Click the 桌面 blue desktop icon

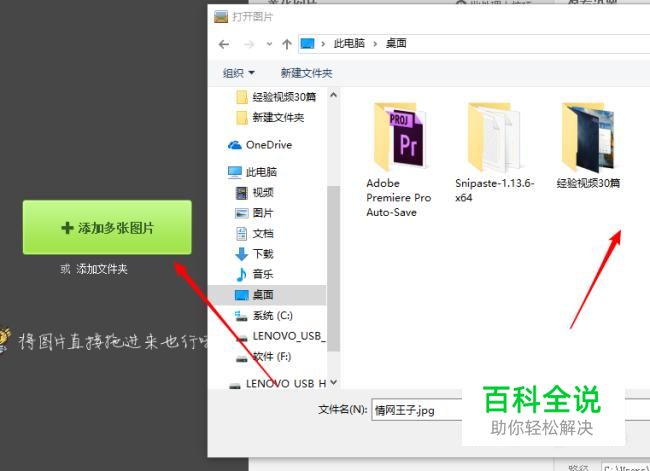[241, 295]
